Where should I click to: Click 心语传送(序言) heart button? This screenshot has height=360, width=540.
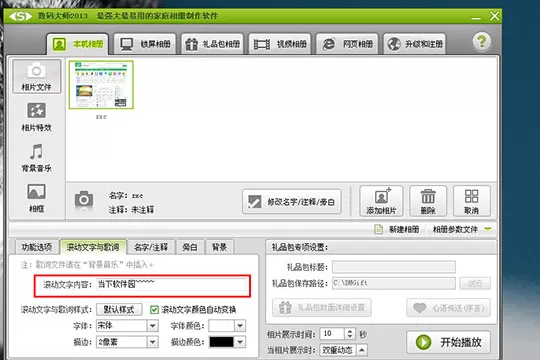[448, 308]
